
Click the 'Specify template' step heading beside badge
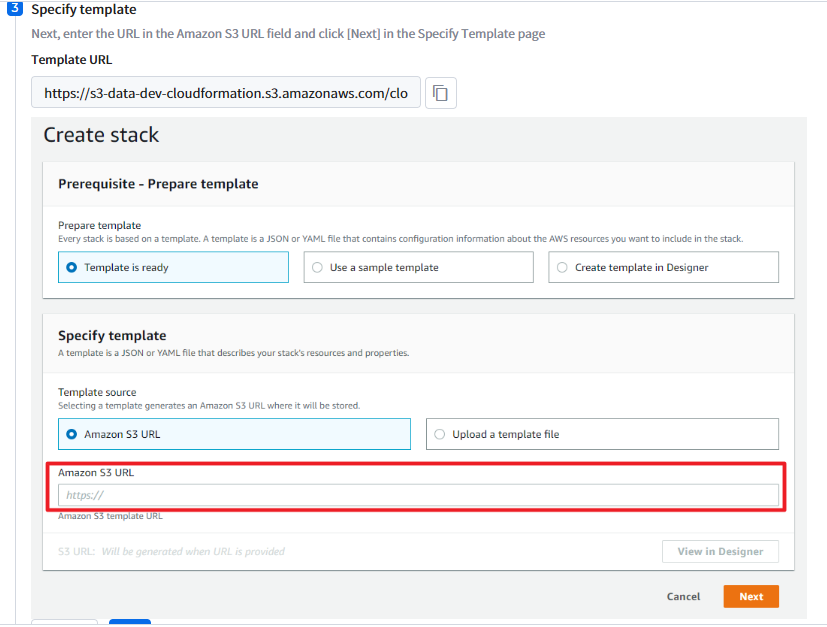84,10
